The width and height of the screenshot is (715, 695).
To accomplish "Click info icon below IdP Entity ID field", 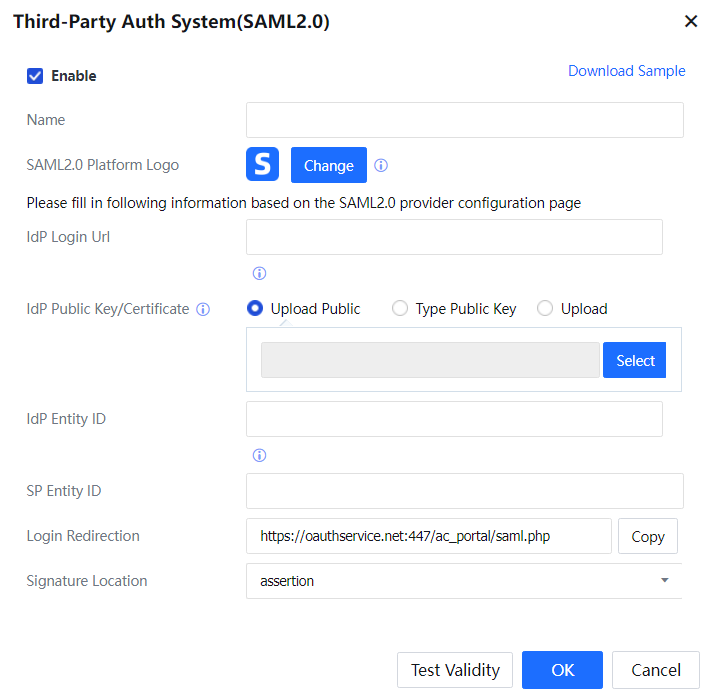I will (x=259, y=455).
